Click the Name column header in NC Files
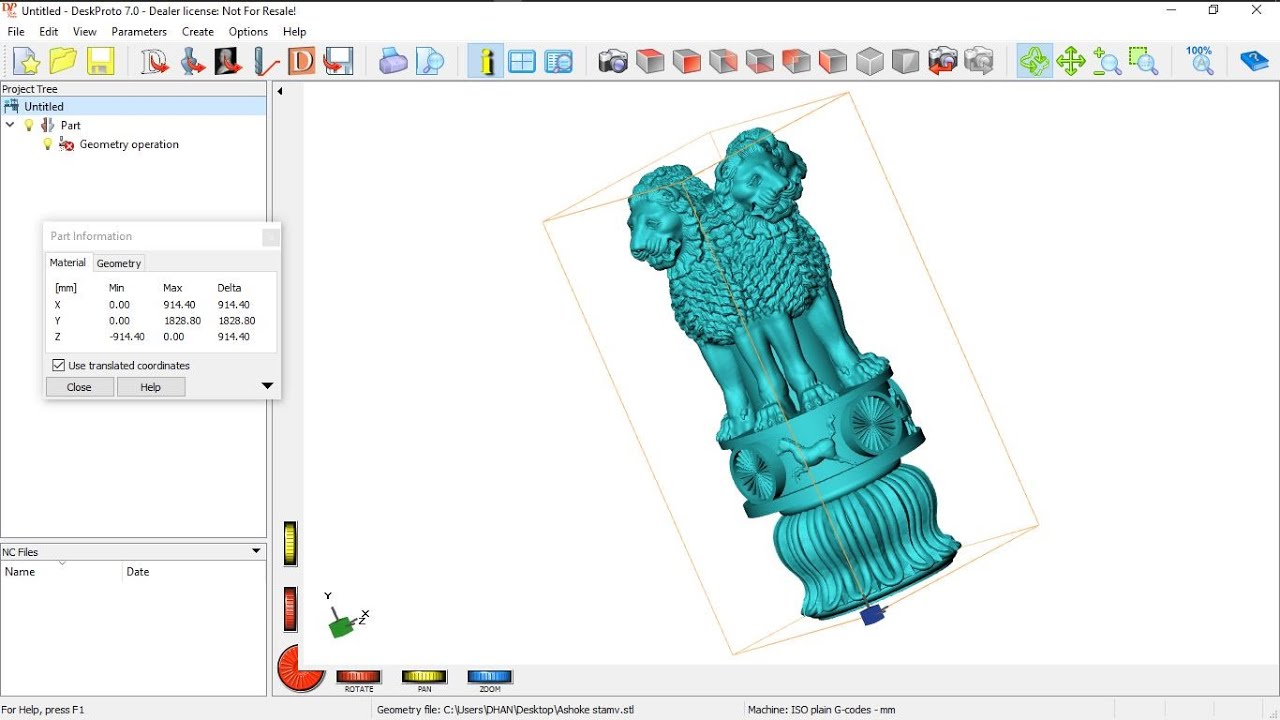 point(61,572)
